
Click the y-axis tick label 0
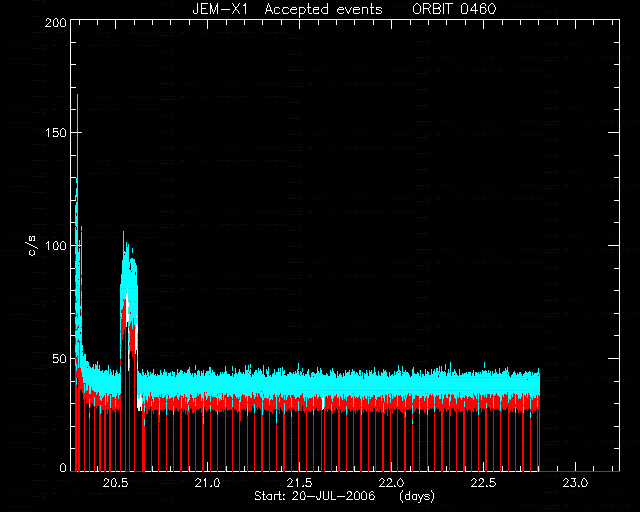click(63, 467)
